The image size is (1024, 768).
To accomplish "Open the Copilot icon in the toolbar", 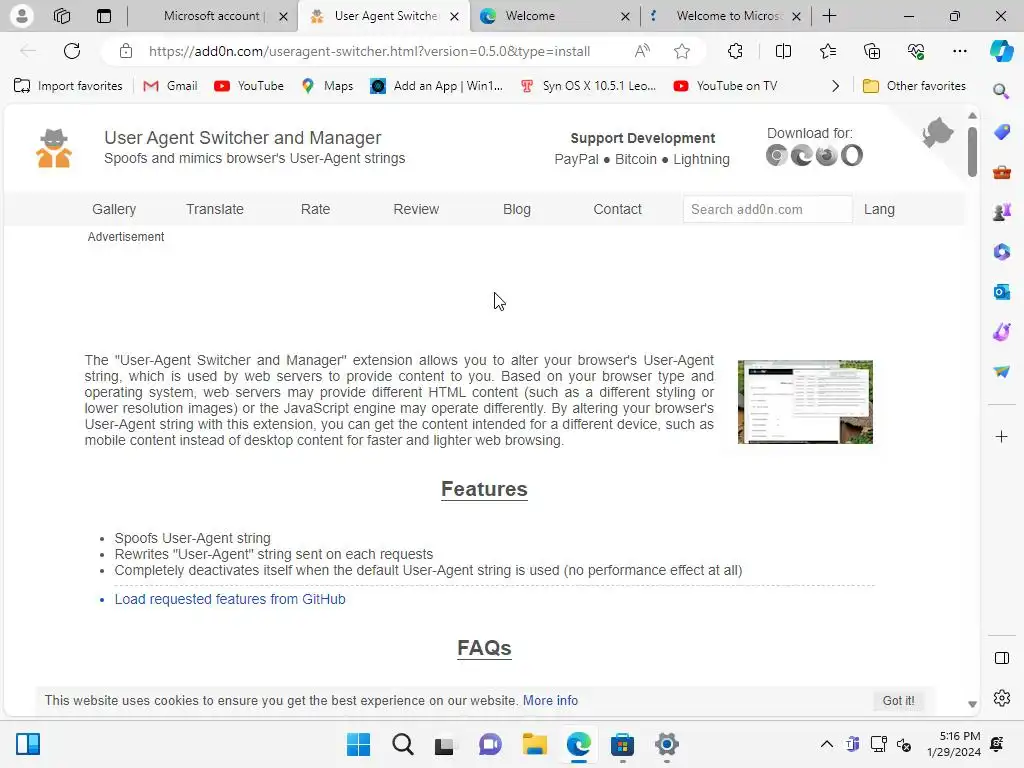I will pyautogui.click(x=1001, y=51).
